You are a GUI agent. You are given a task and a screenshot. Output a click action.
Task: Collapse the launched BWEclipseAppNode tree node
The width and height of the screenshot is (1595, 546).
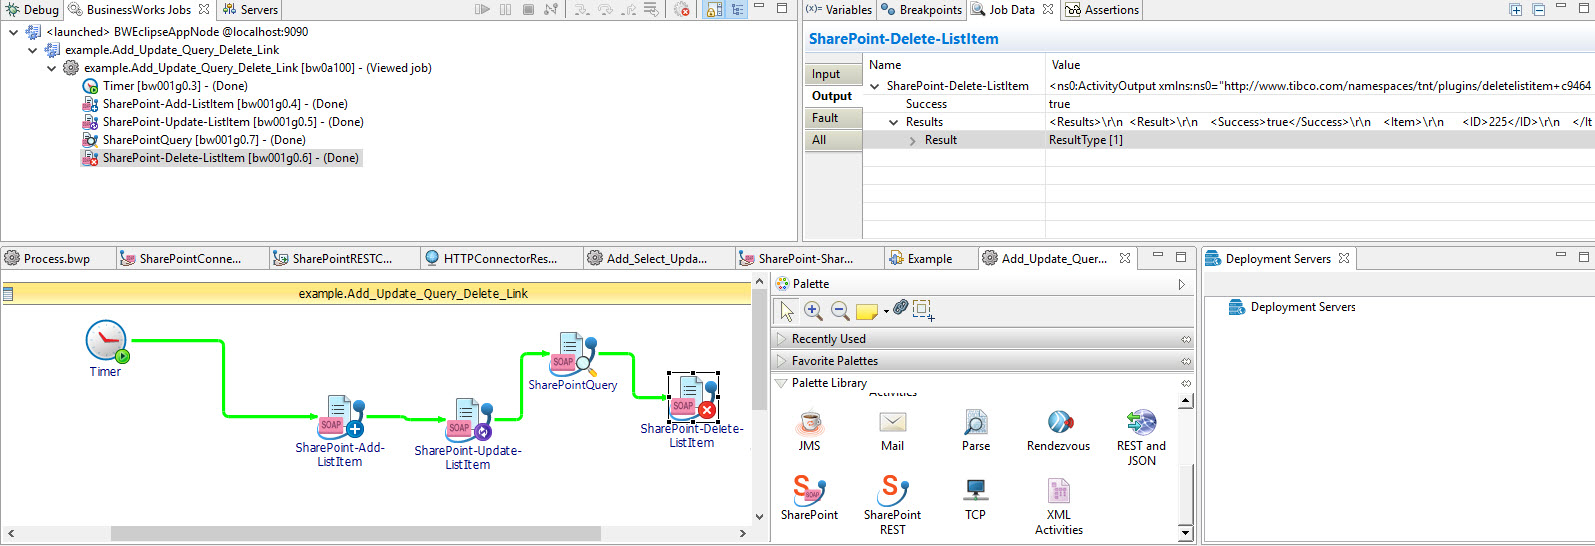(13, 32)
